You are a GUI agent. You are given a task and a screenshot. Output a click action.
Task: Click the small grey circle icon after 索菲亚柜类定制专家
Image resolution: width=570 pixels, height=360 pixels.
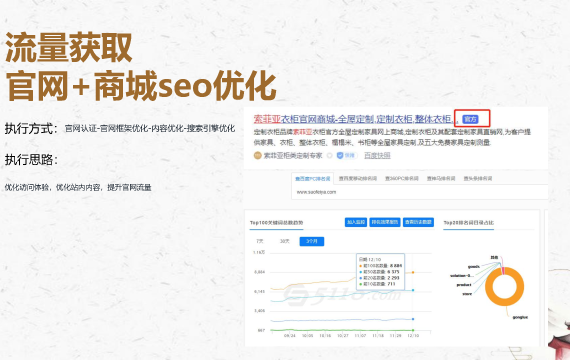pos(329,156)
